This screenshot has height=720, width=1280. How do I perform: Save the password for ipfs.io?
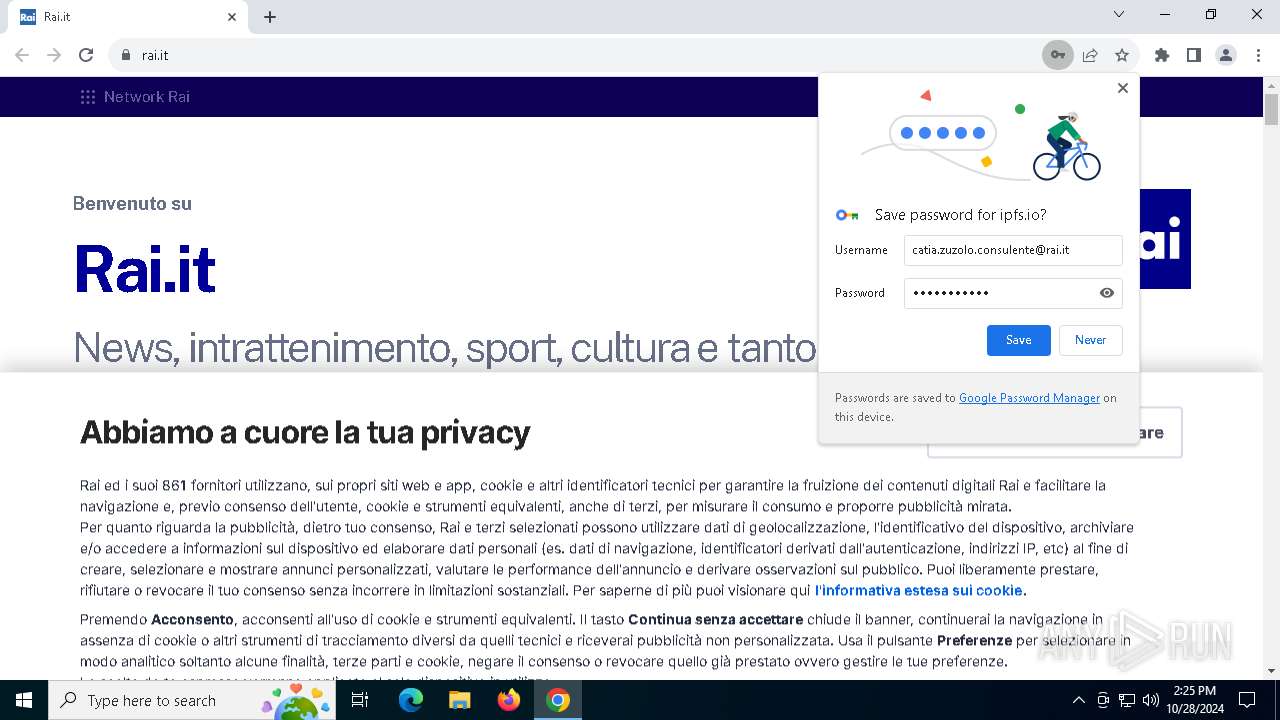[1019, 340]
